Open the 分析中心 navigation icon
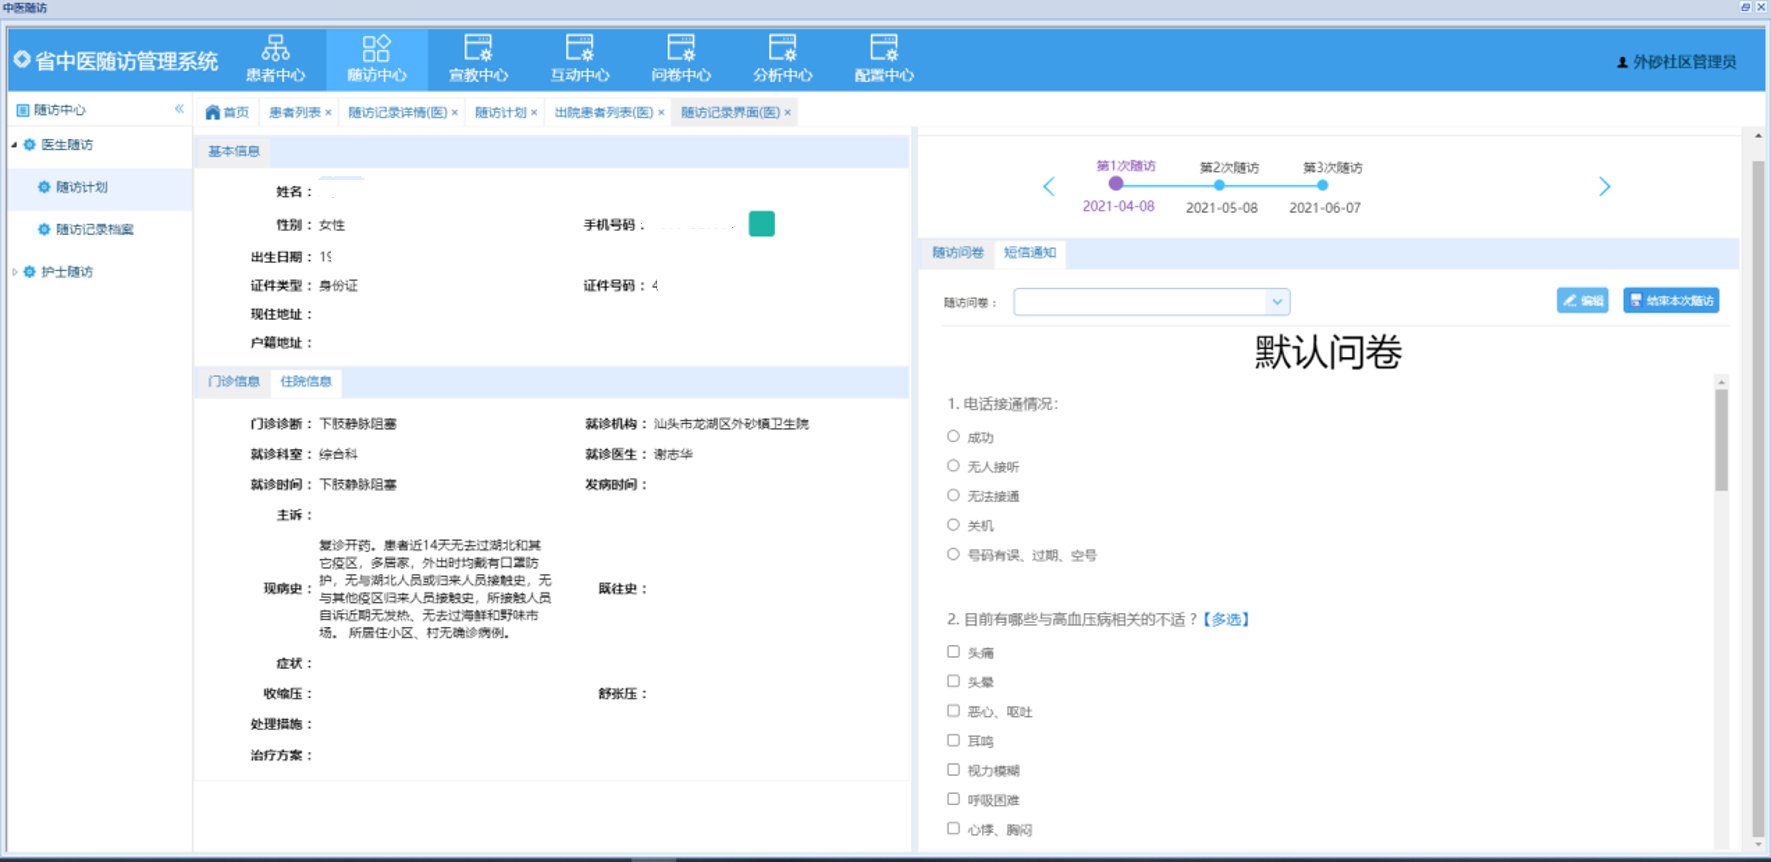 [x=782, y=59]
